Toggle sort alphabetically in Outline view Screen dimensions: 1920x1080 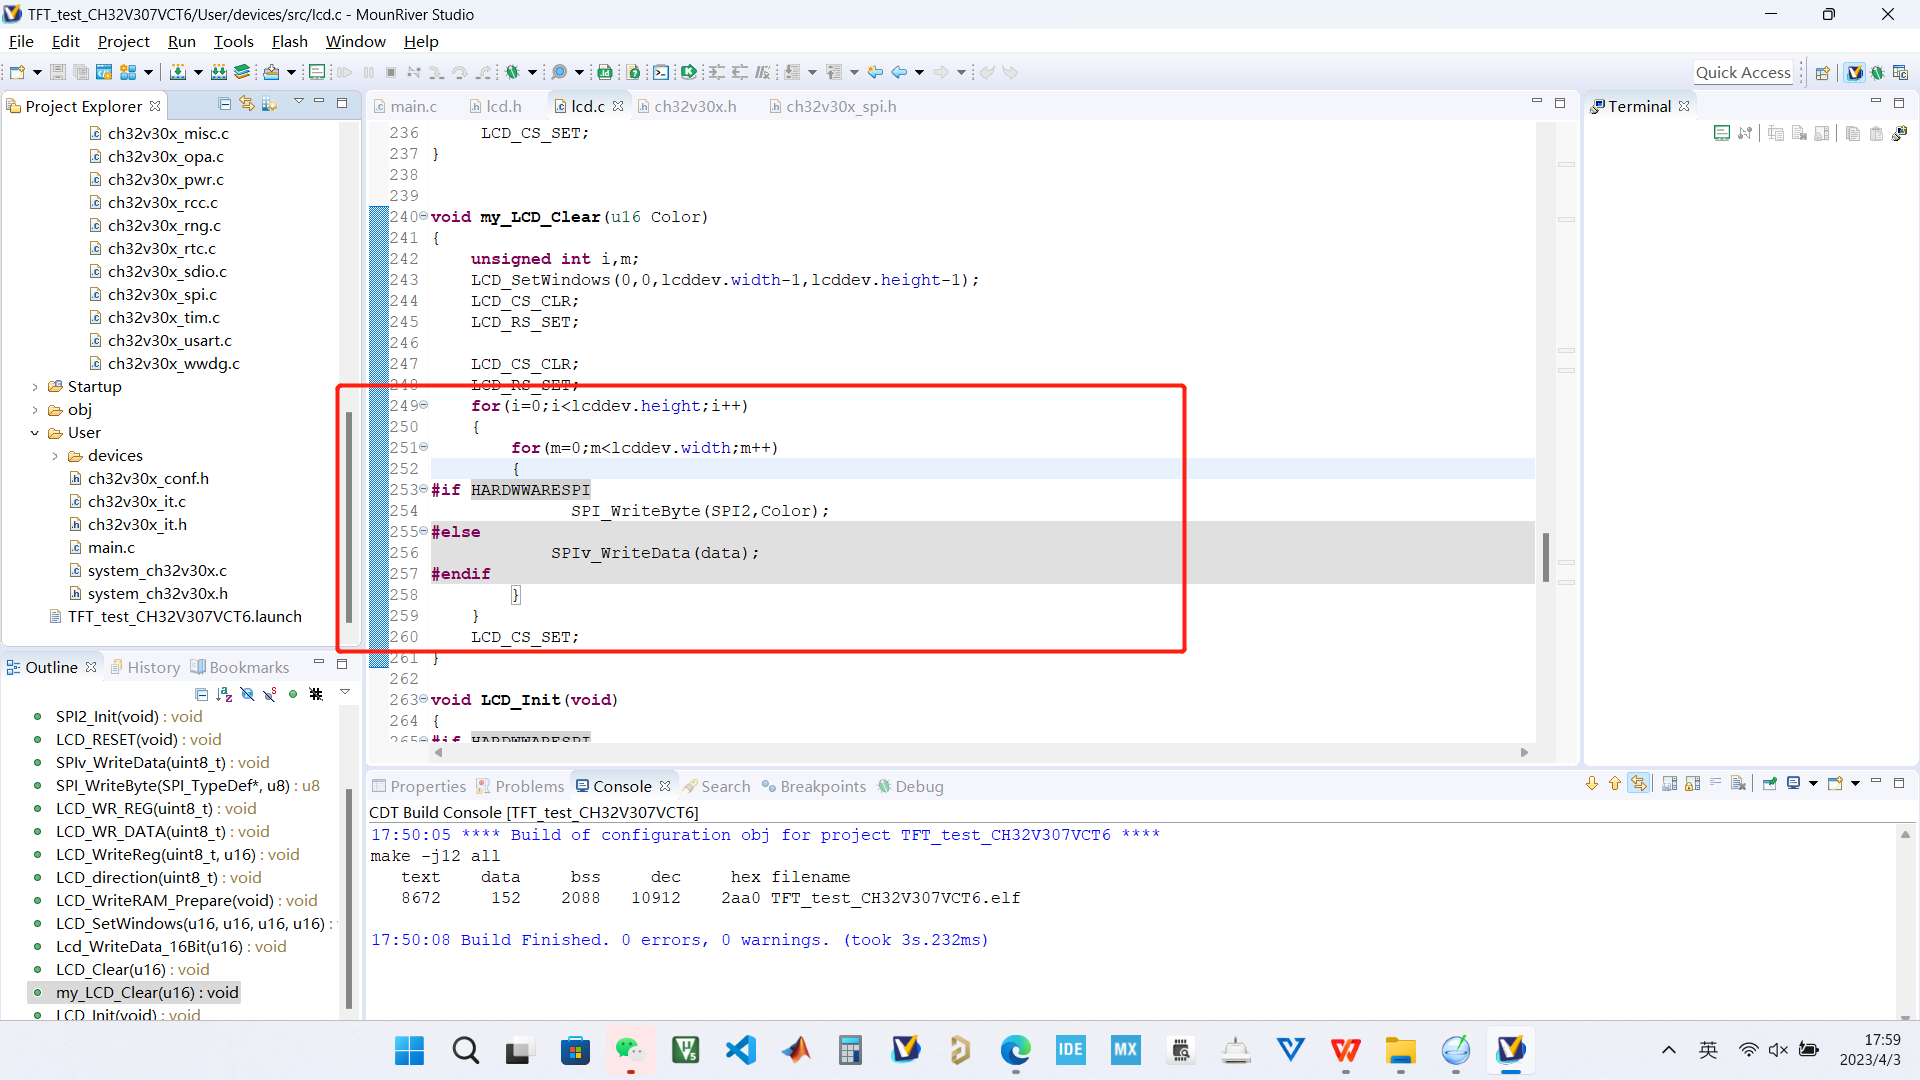224,694
